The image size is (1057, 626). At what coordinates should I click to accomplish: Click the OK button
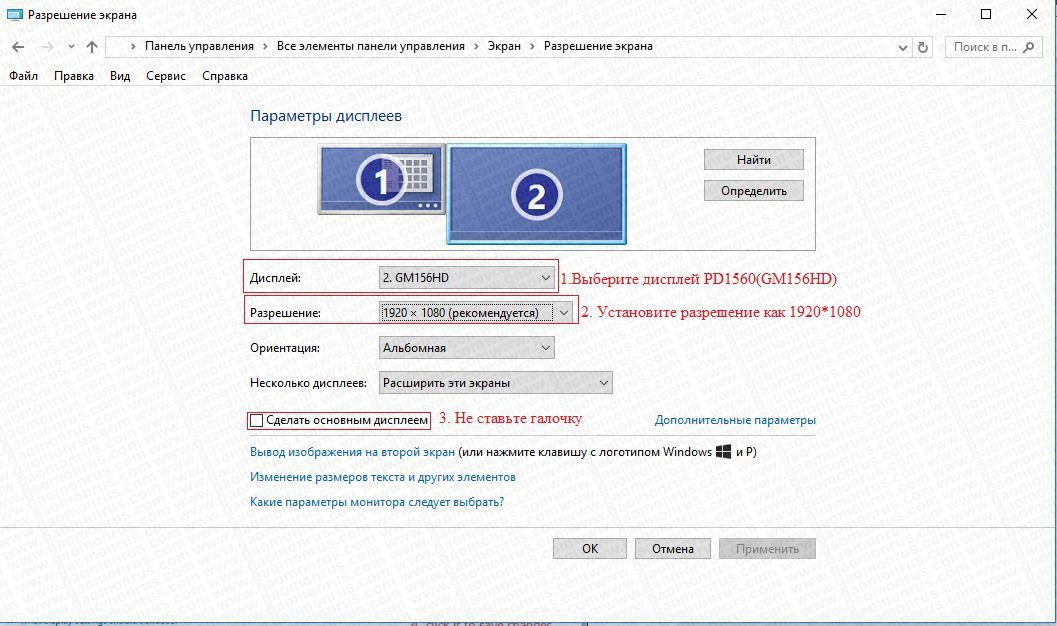pos(590,549)
